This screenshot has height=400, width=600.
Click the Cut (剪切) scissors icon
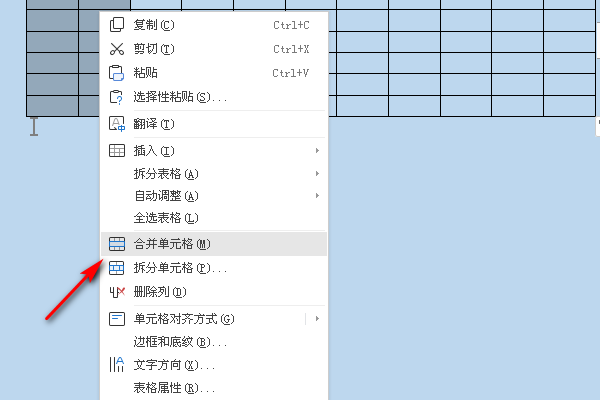pyautogui.click(x=117, y=48)
